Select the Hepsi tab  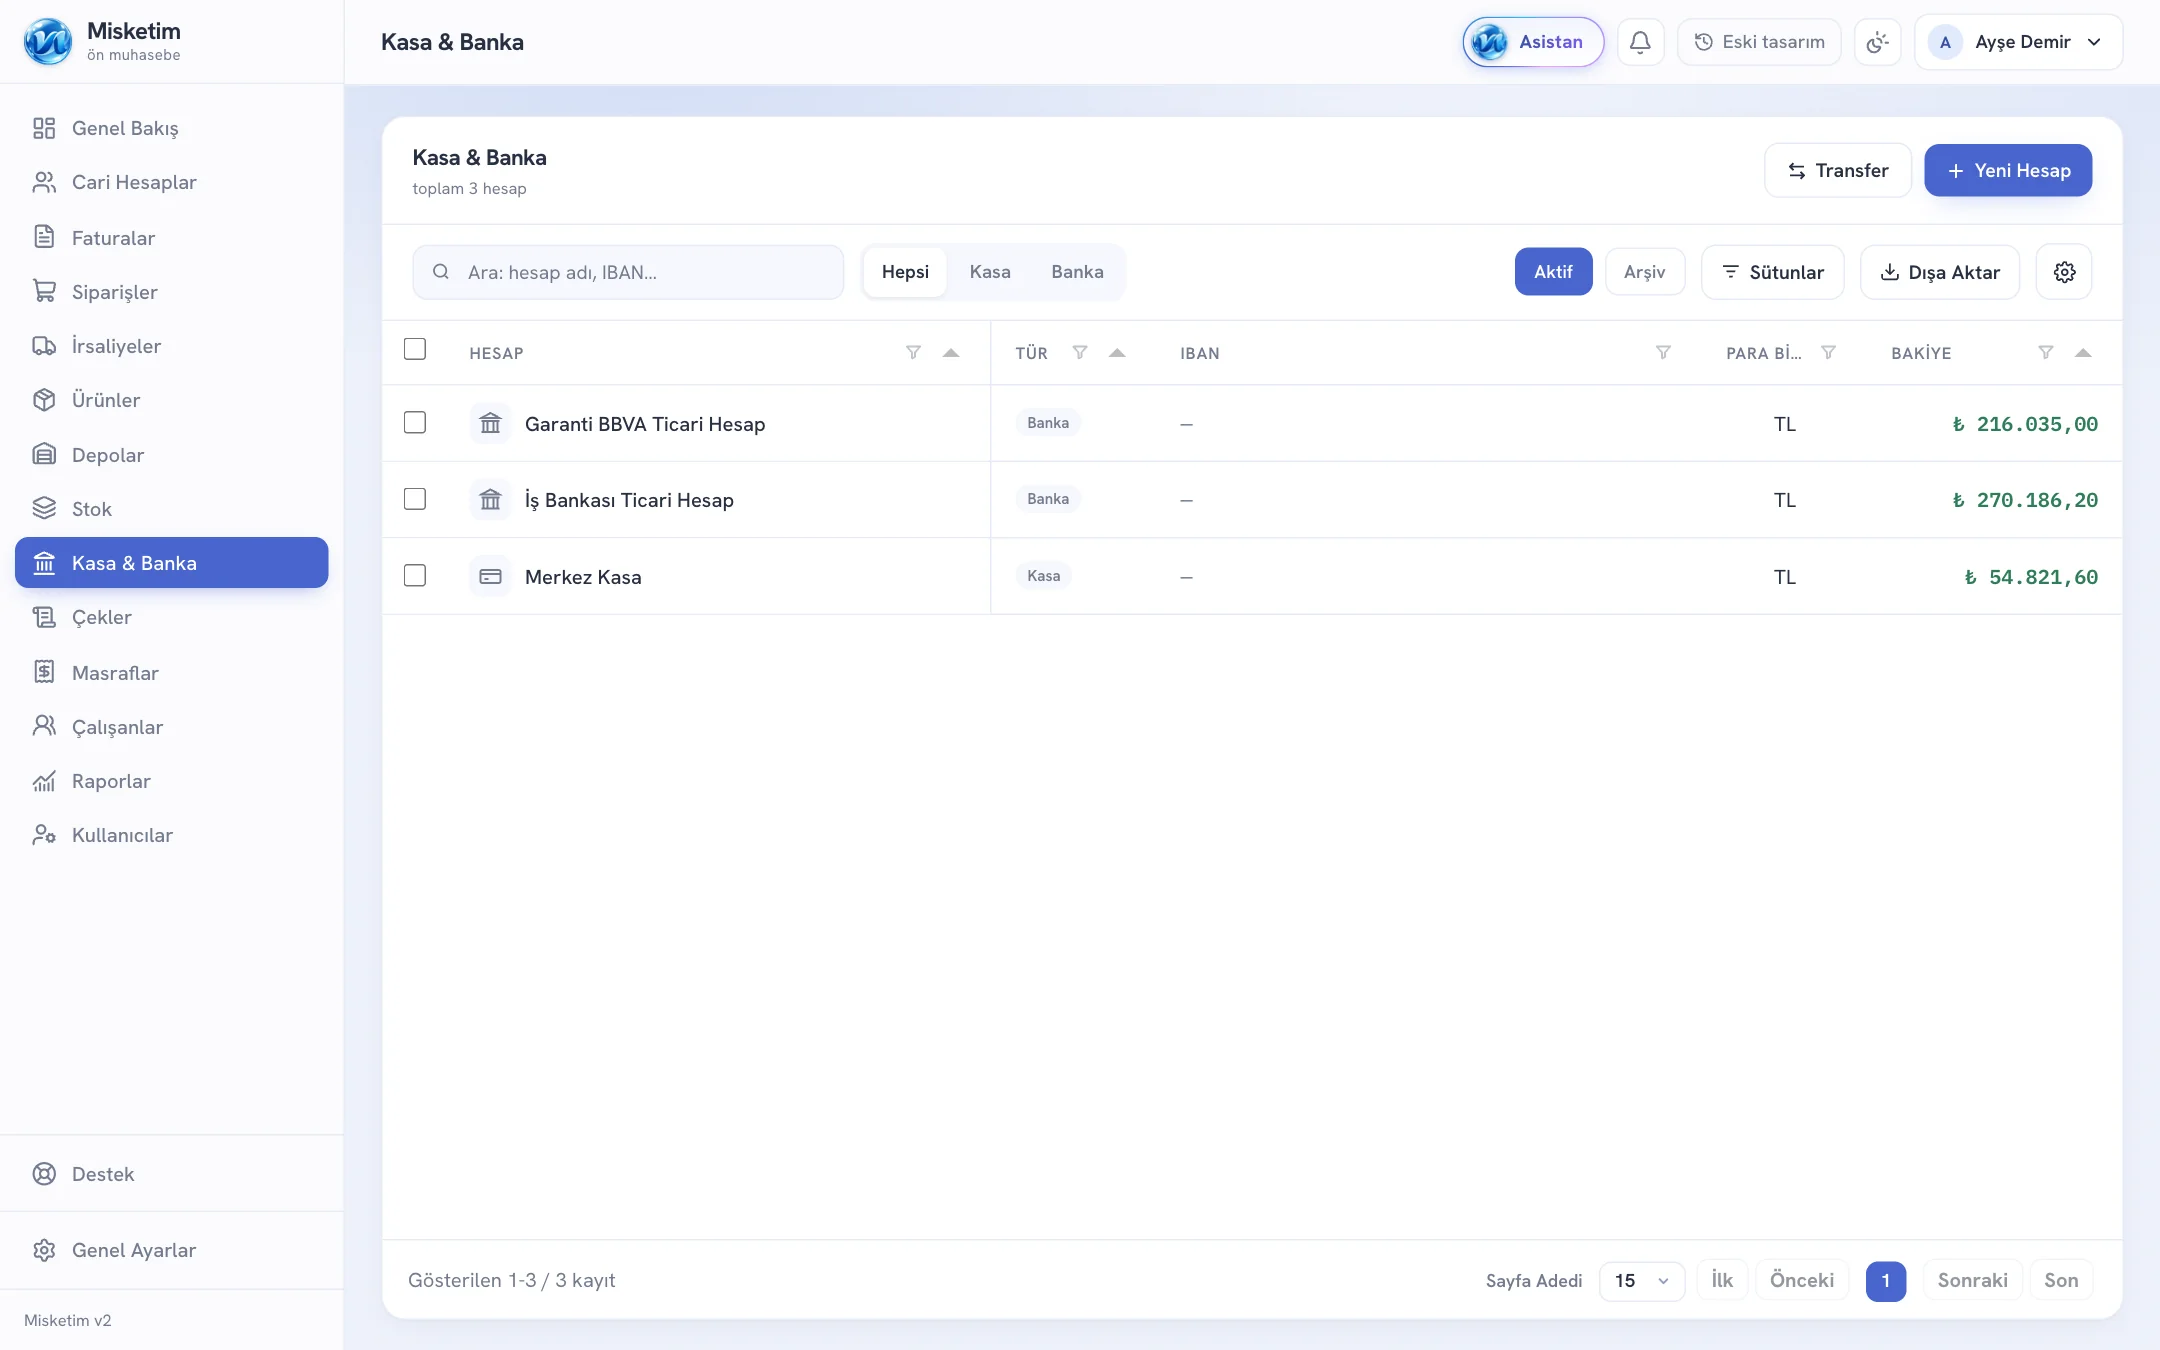click(905, 272)
